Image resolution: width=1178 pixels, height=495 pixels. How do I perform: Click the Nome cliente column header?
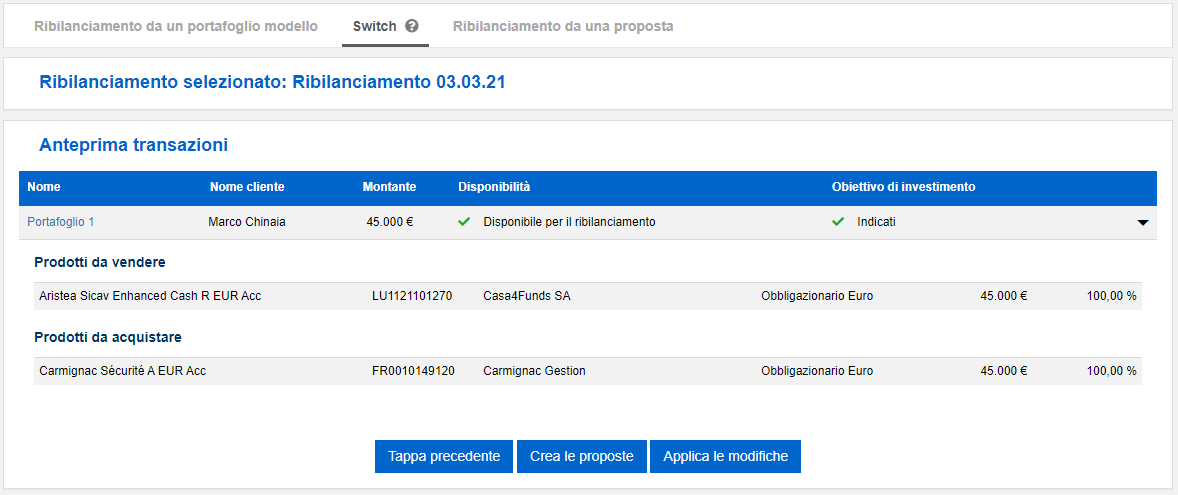tap(247, 187)
